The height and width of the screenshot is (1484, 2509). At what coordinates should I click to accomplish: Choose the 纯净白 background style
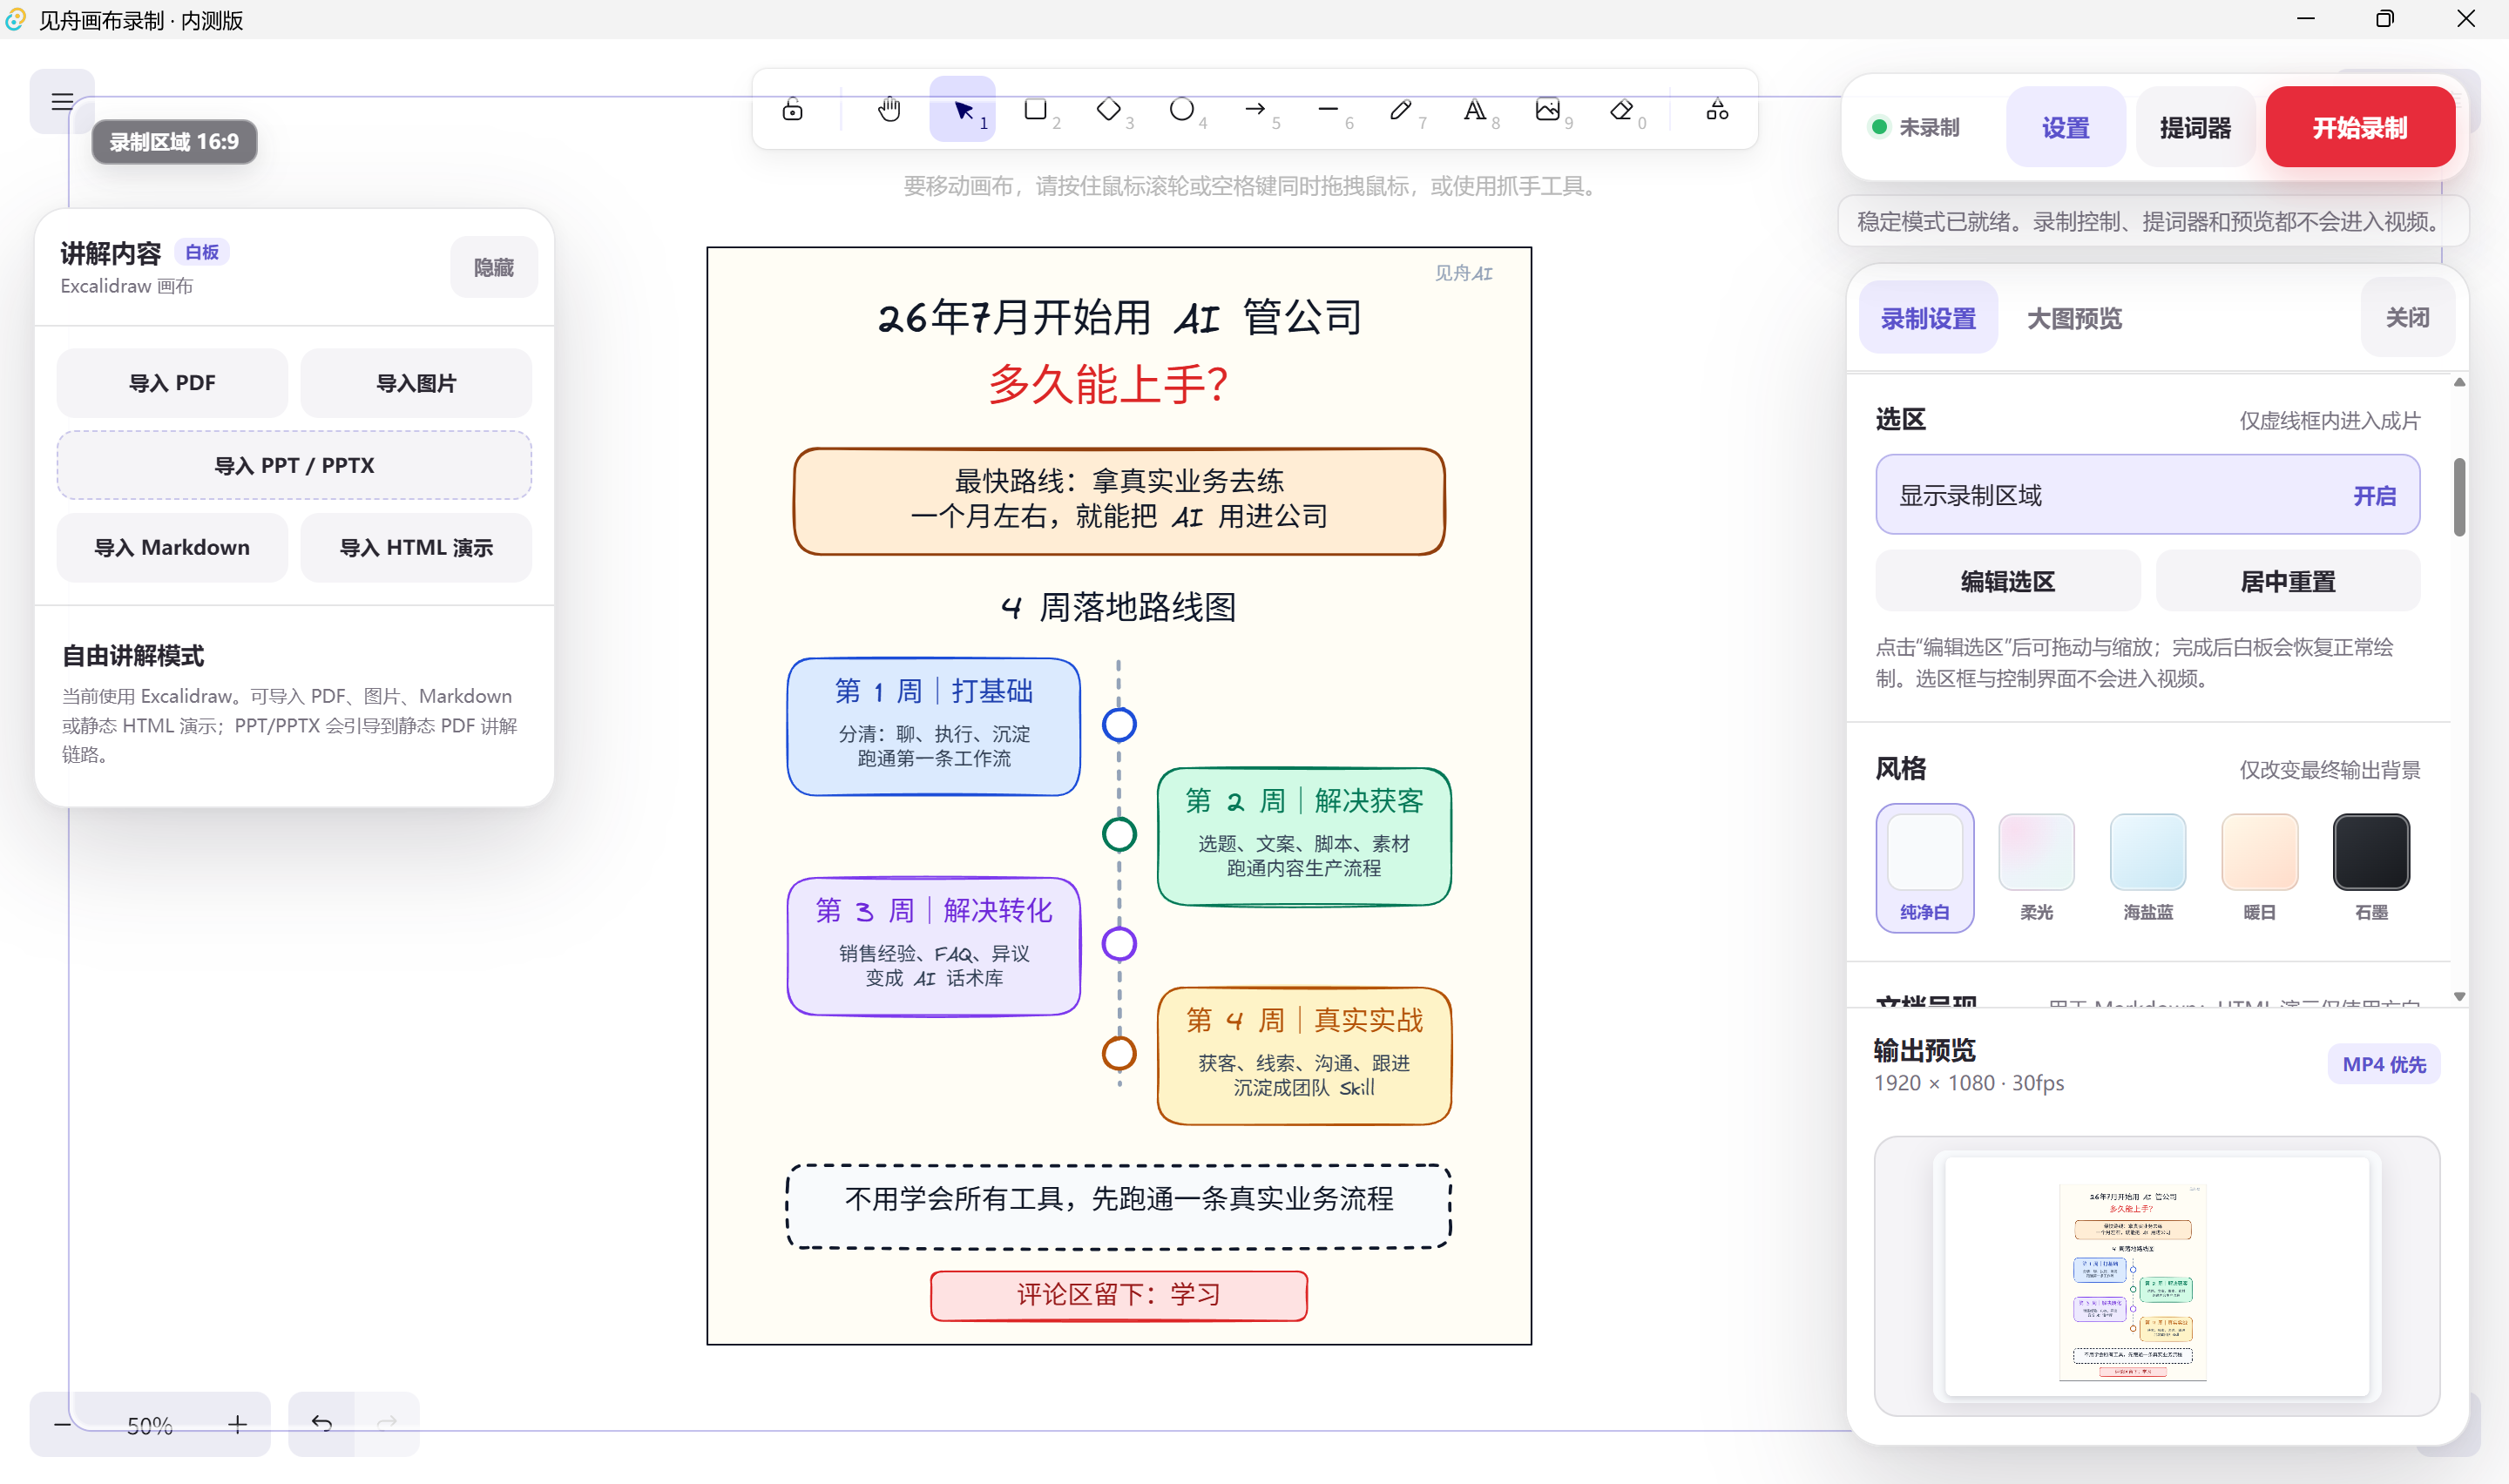(x=1924, y=867)
